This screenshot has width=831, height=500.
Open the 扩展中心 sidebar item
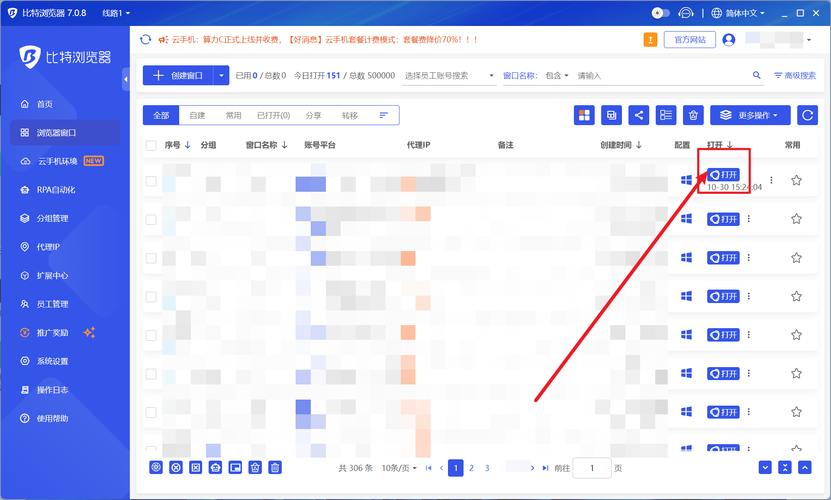pos(52,275)
